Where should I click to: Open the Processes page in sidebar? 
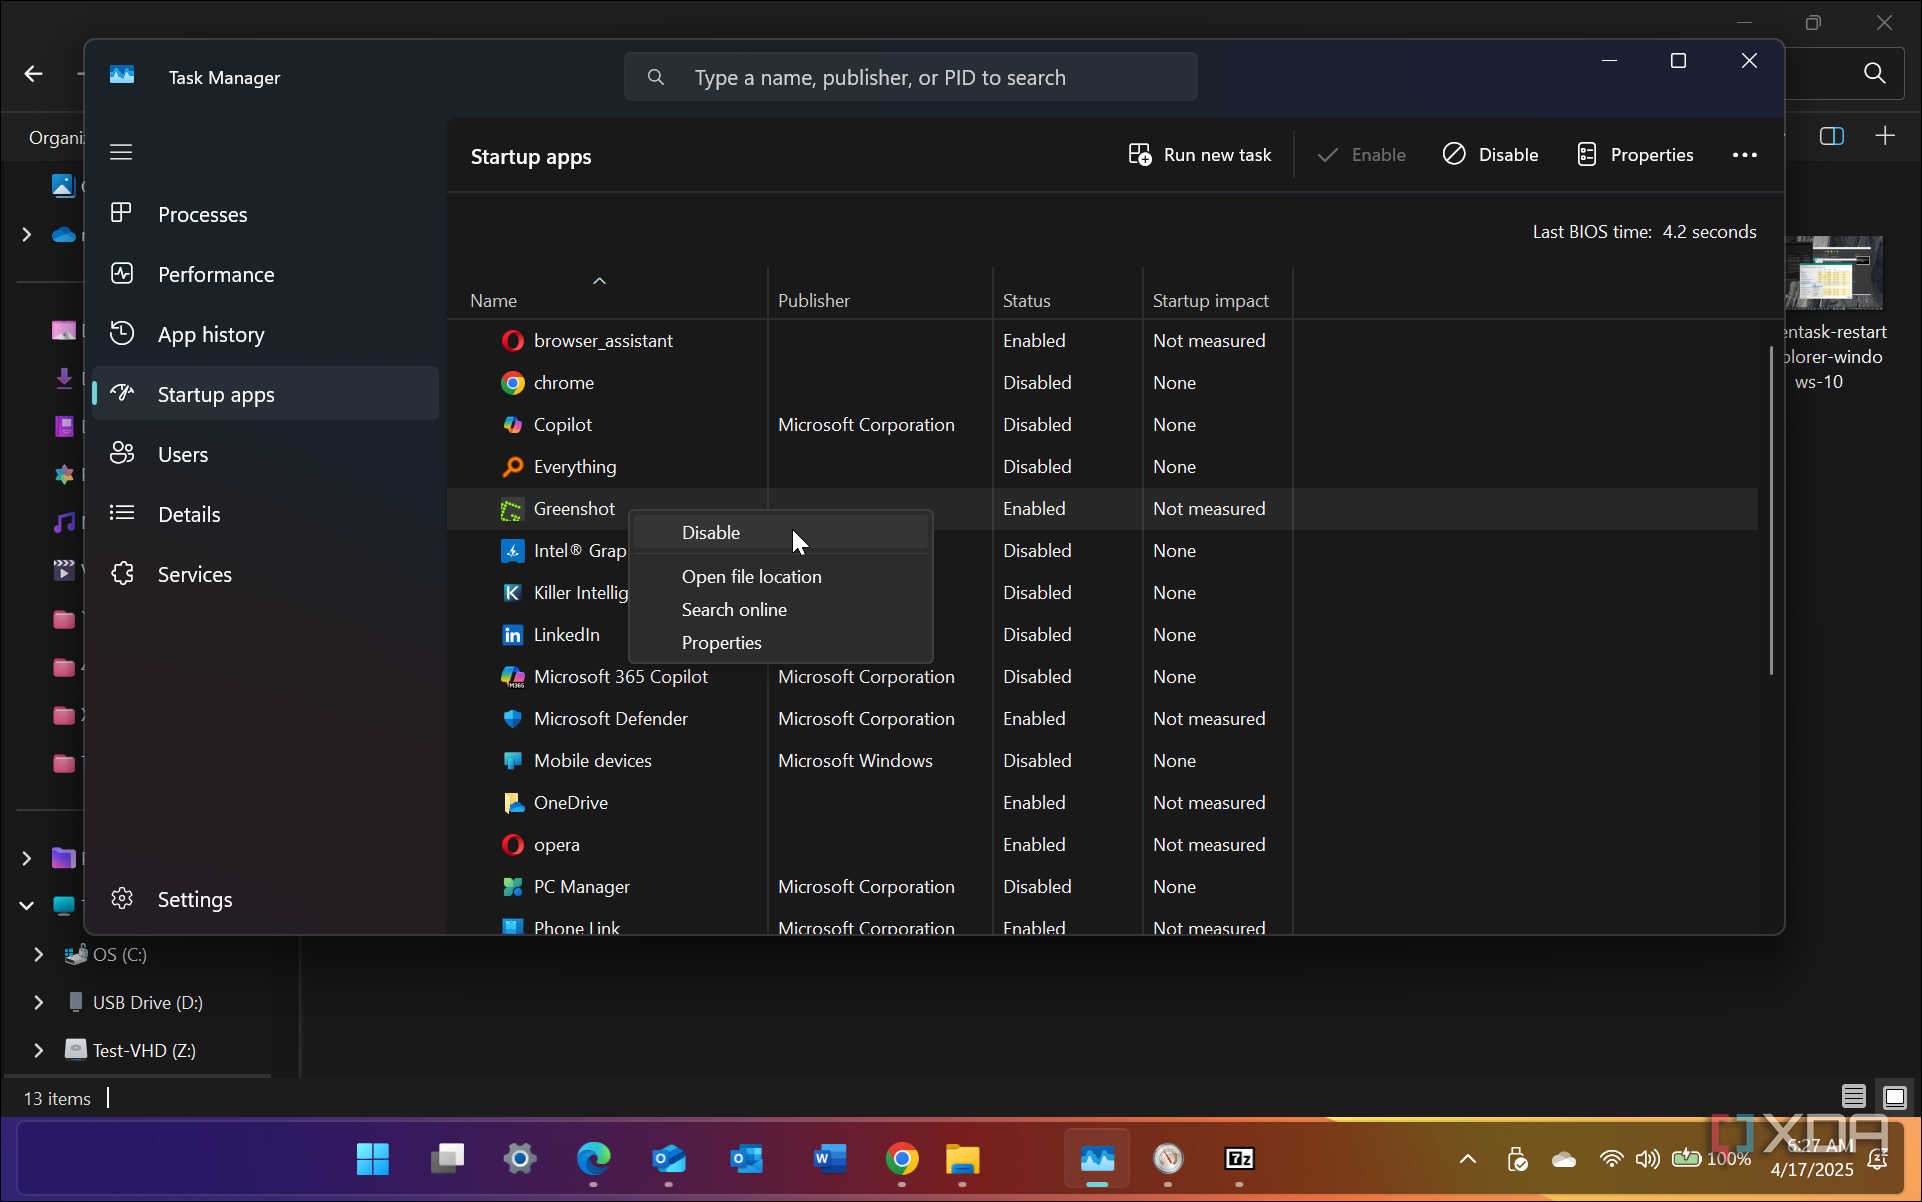point(202,215)
